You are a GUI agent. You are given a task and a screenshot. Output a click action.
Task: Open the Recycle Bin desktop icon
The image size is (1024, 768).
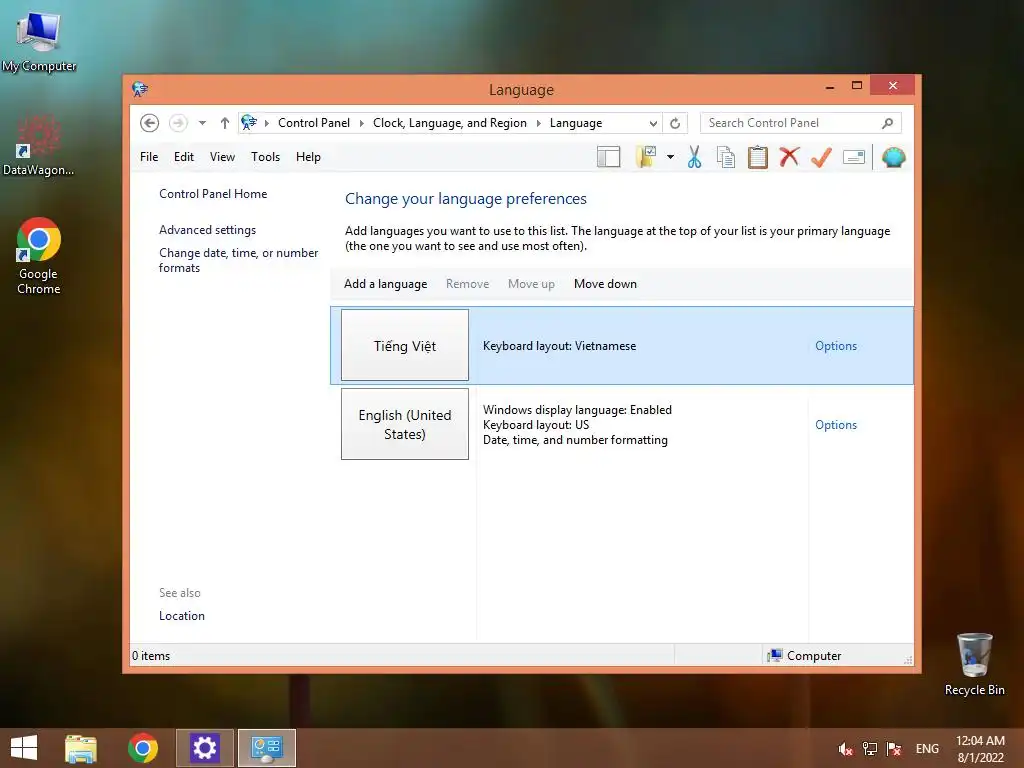(x=974, y=664)
